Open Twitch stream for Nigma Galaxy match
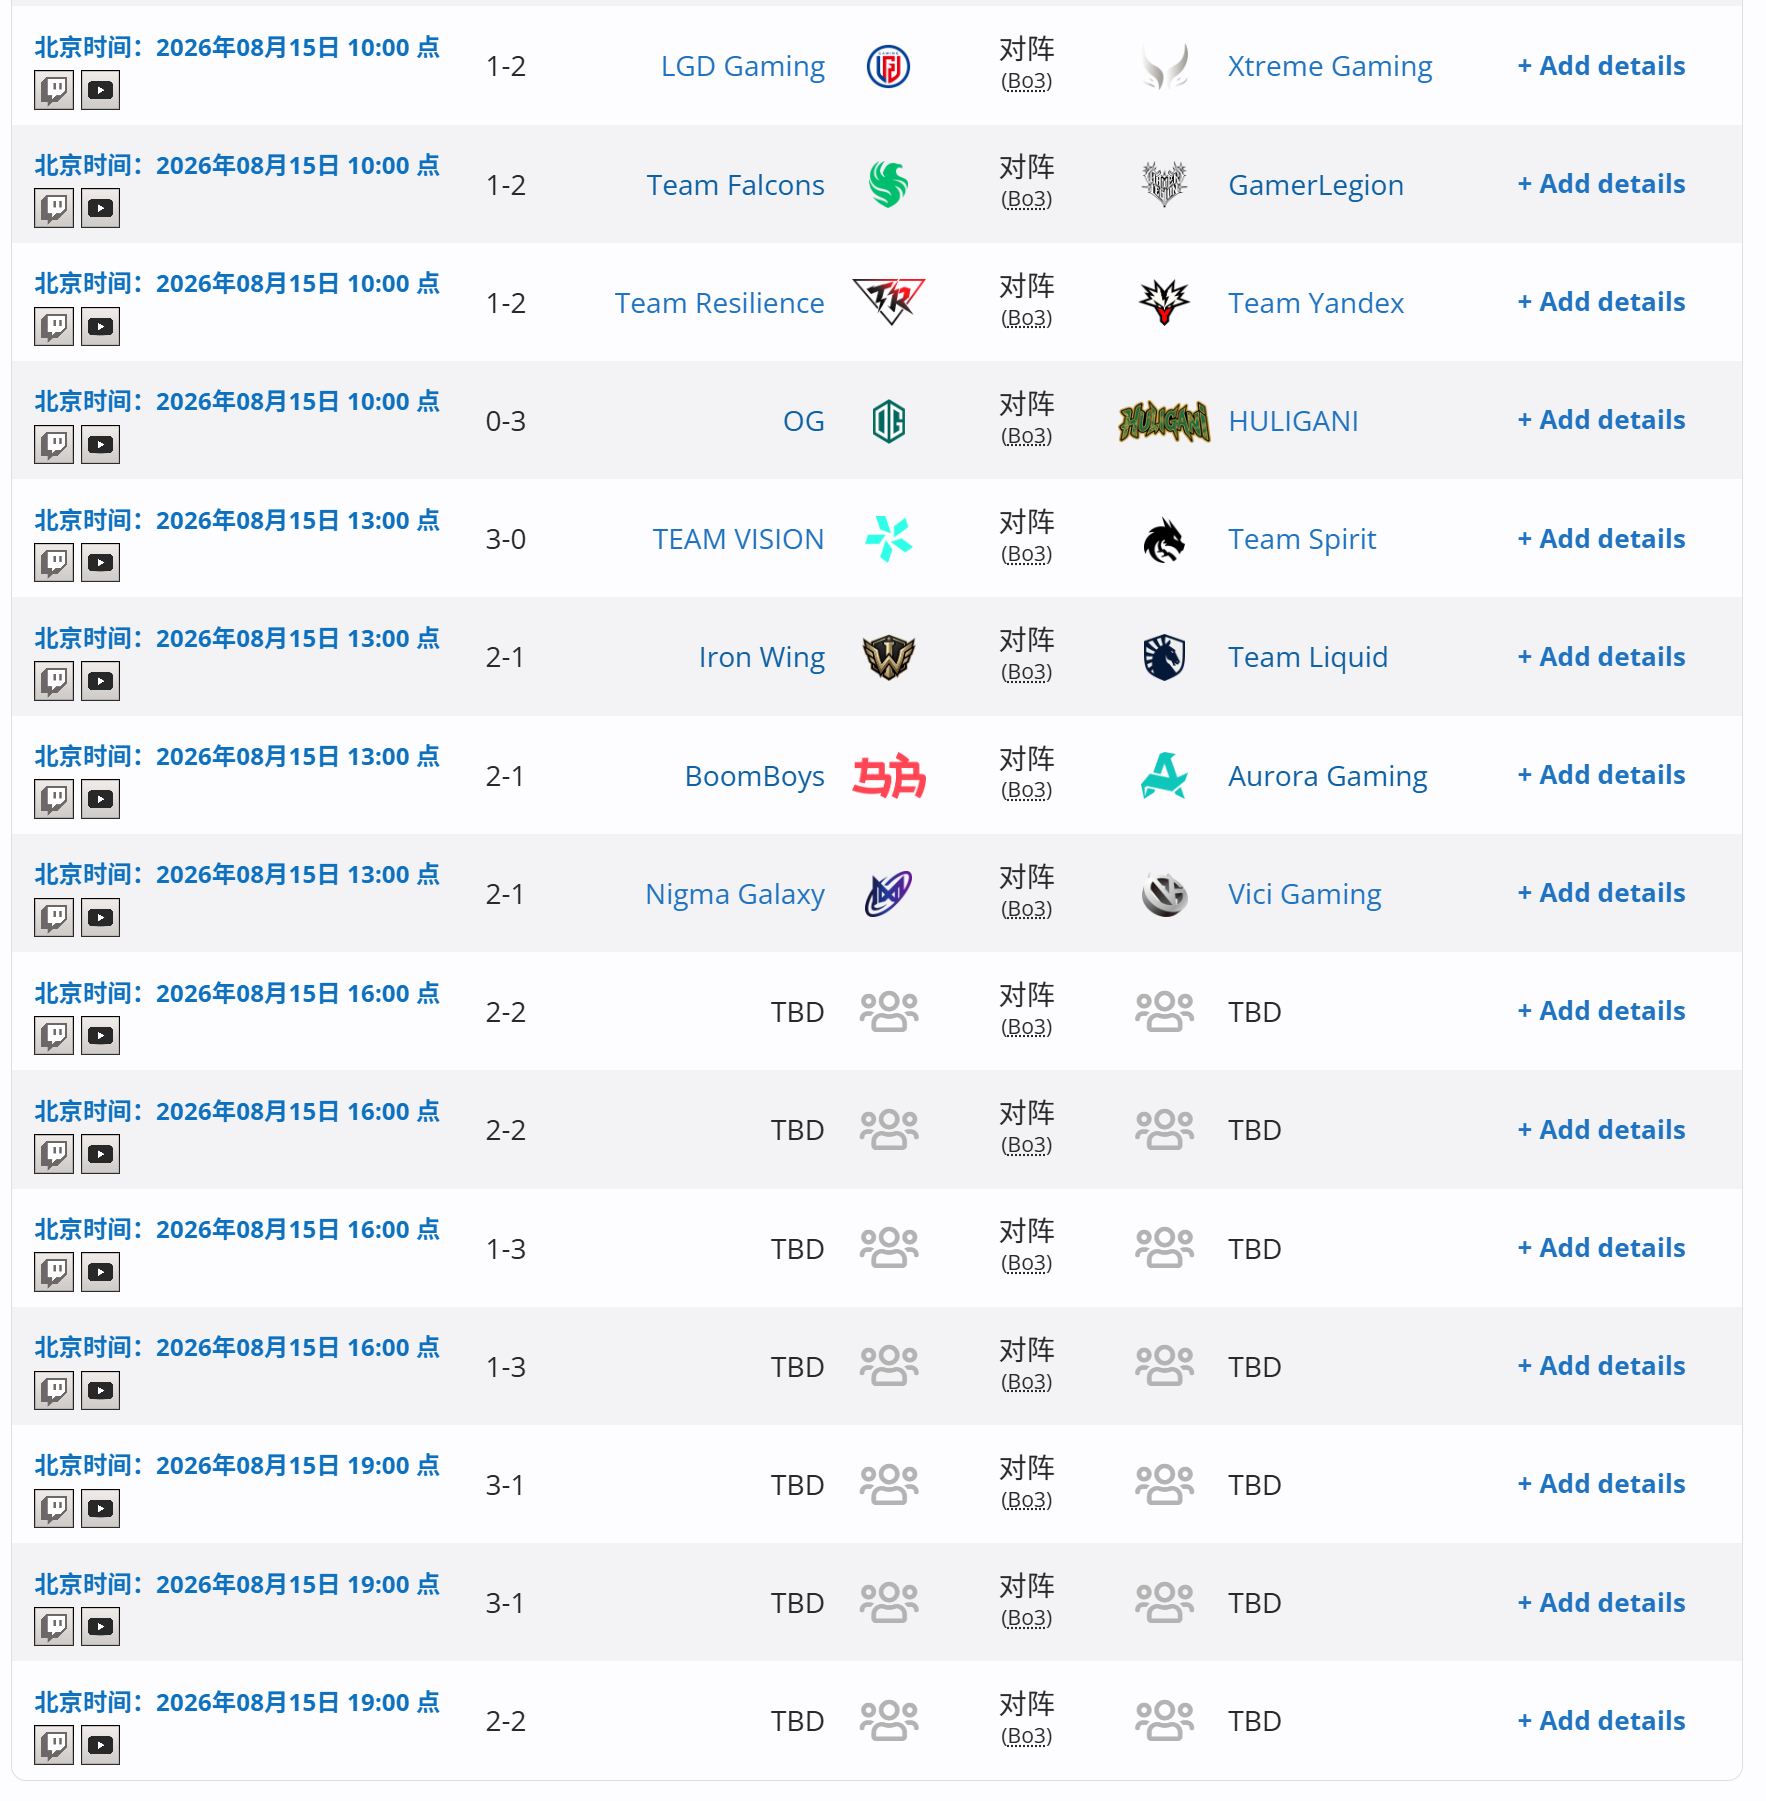The height and width of the screenshot is (1801, 1766). coord(54,917)
